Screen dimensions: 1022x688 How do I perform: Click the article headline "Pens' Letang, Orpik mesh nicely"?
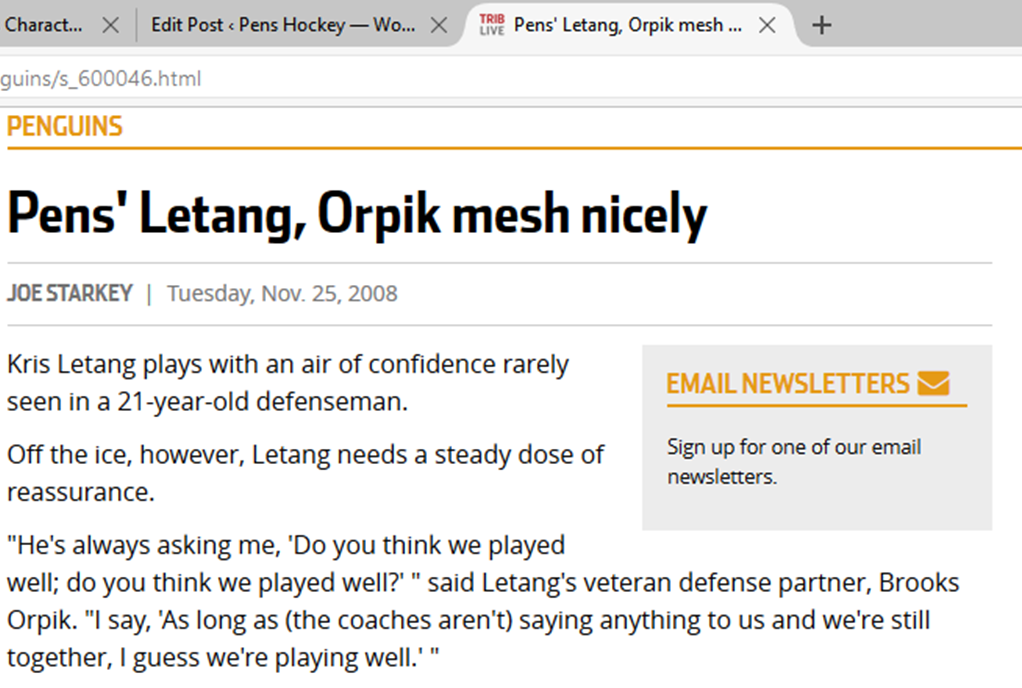click(x=357, y=214)
